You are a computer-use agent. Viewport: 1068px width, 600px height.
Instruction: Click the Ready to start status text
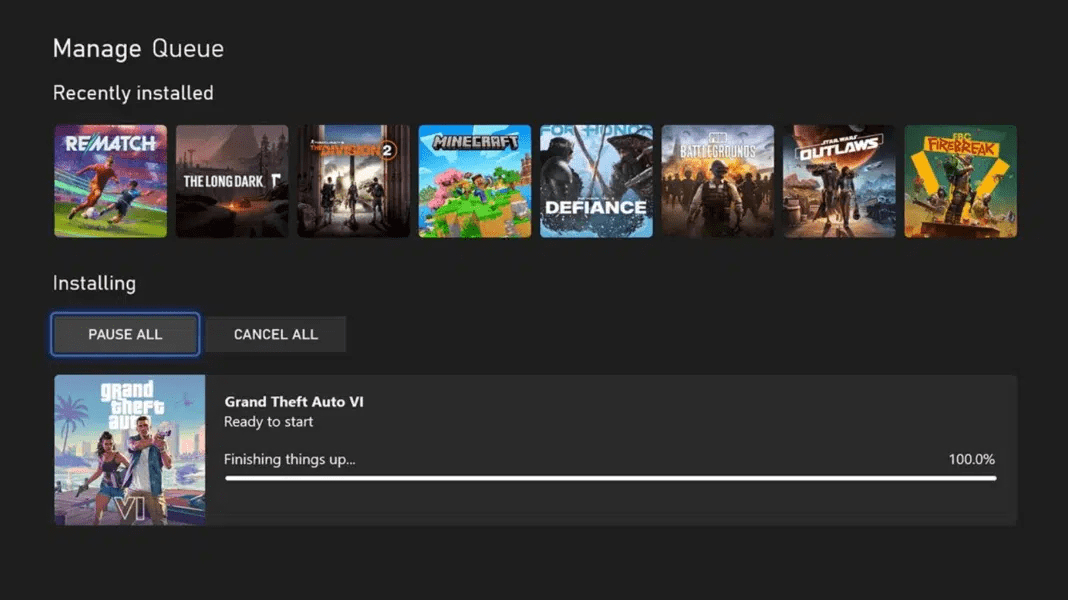[x=269, y=422]
